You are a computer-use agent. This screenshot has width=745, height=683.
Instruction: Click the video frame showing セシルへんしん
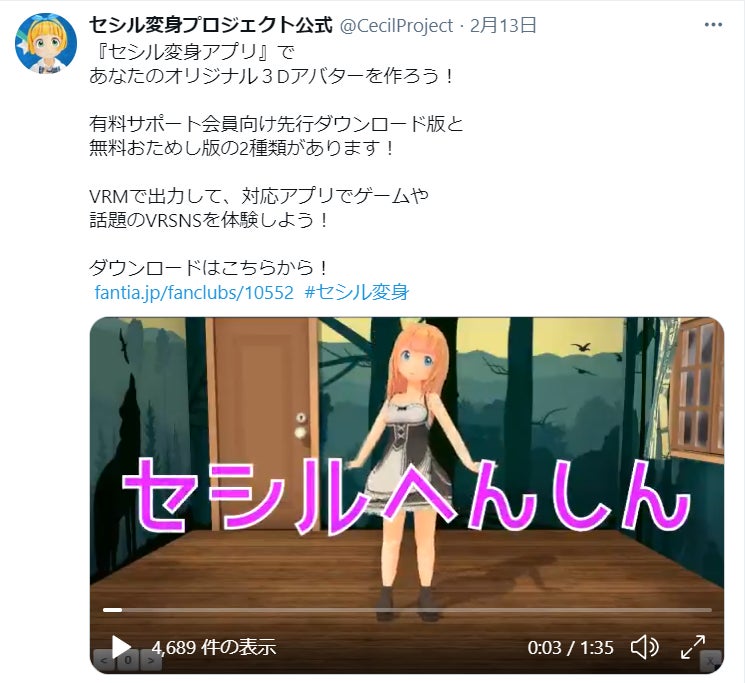[407, 494]
